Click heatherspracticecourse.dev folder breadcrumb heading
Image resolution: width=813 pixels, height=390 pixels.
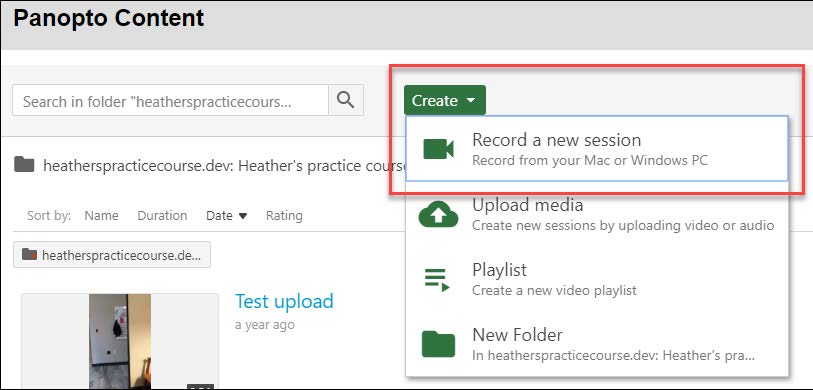coord(225,165)
